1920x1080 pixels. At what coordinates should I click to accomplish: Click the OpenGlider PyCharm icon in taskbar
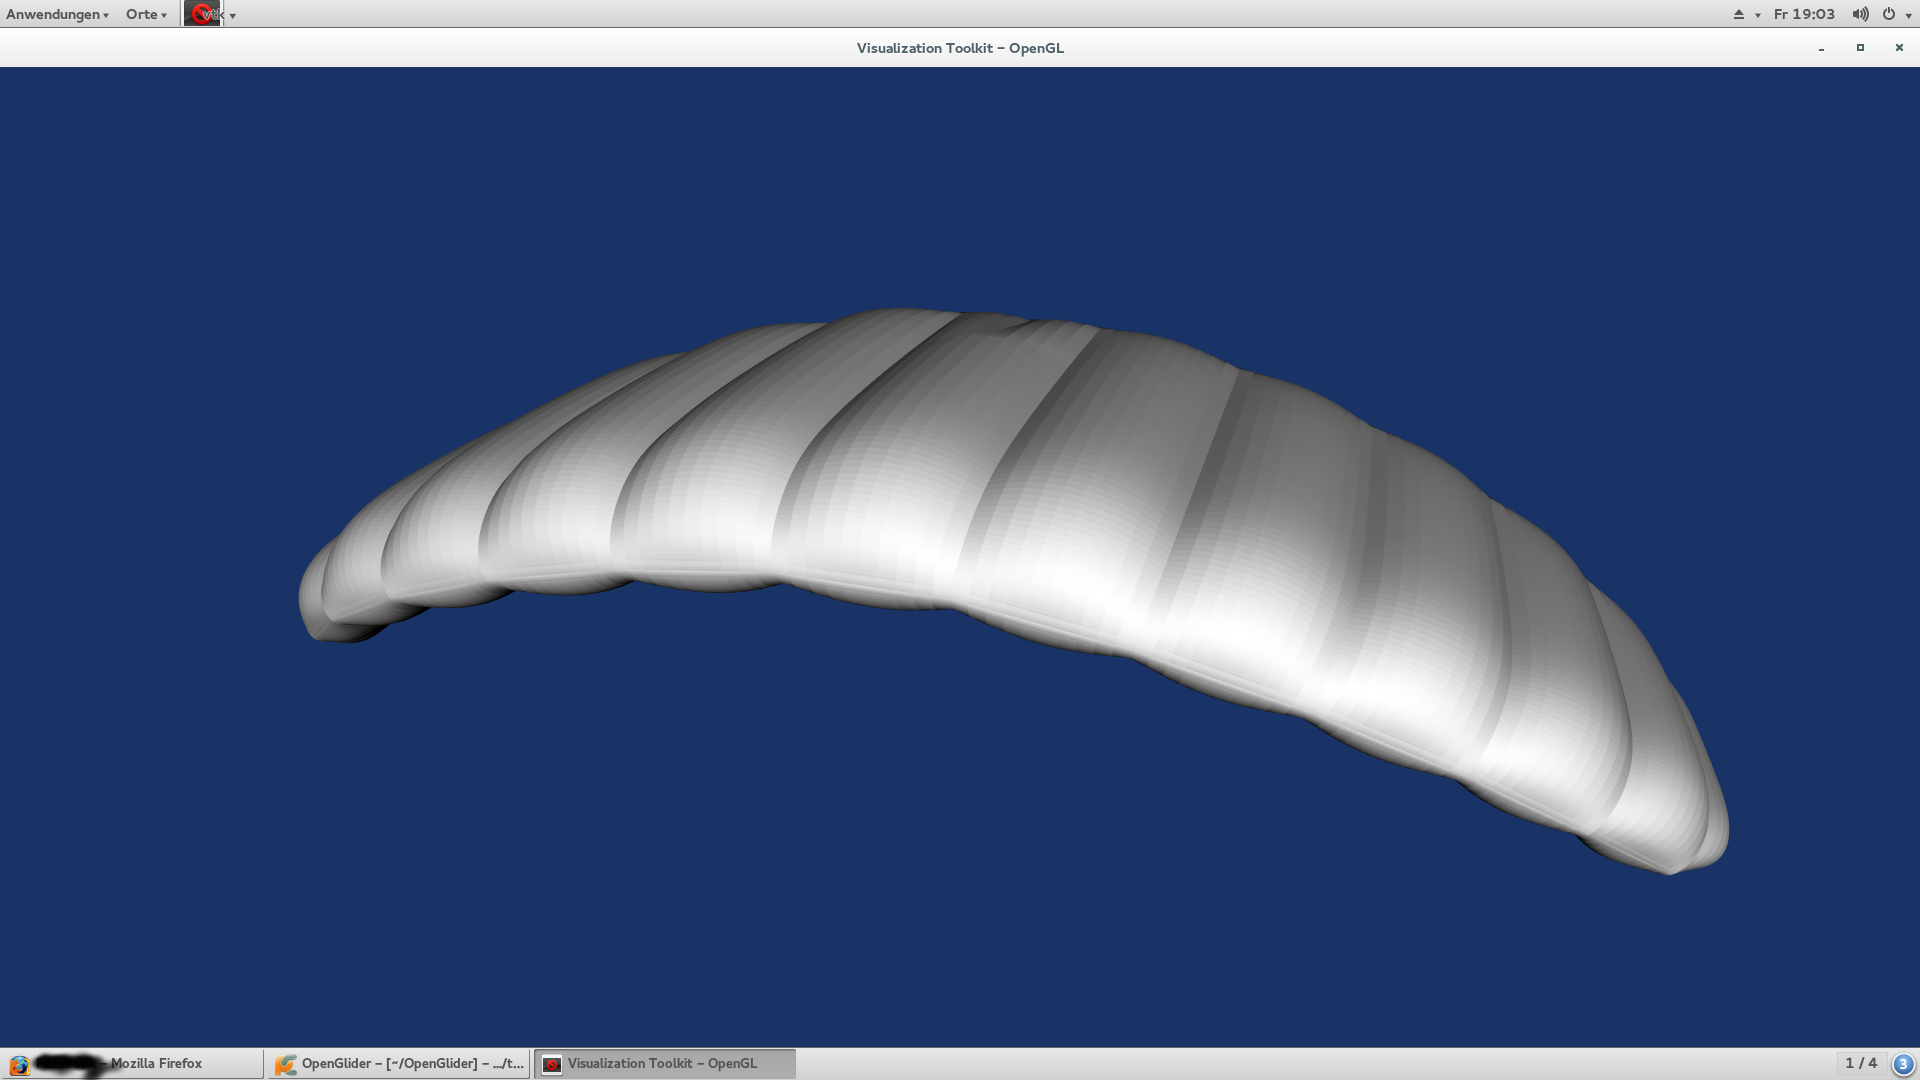285,1064
